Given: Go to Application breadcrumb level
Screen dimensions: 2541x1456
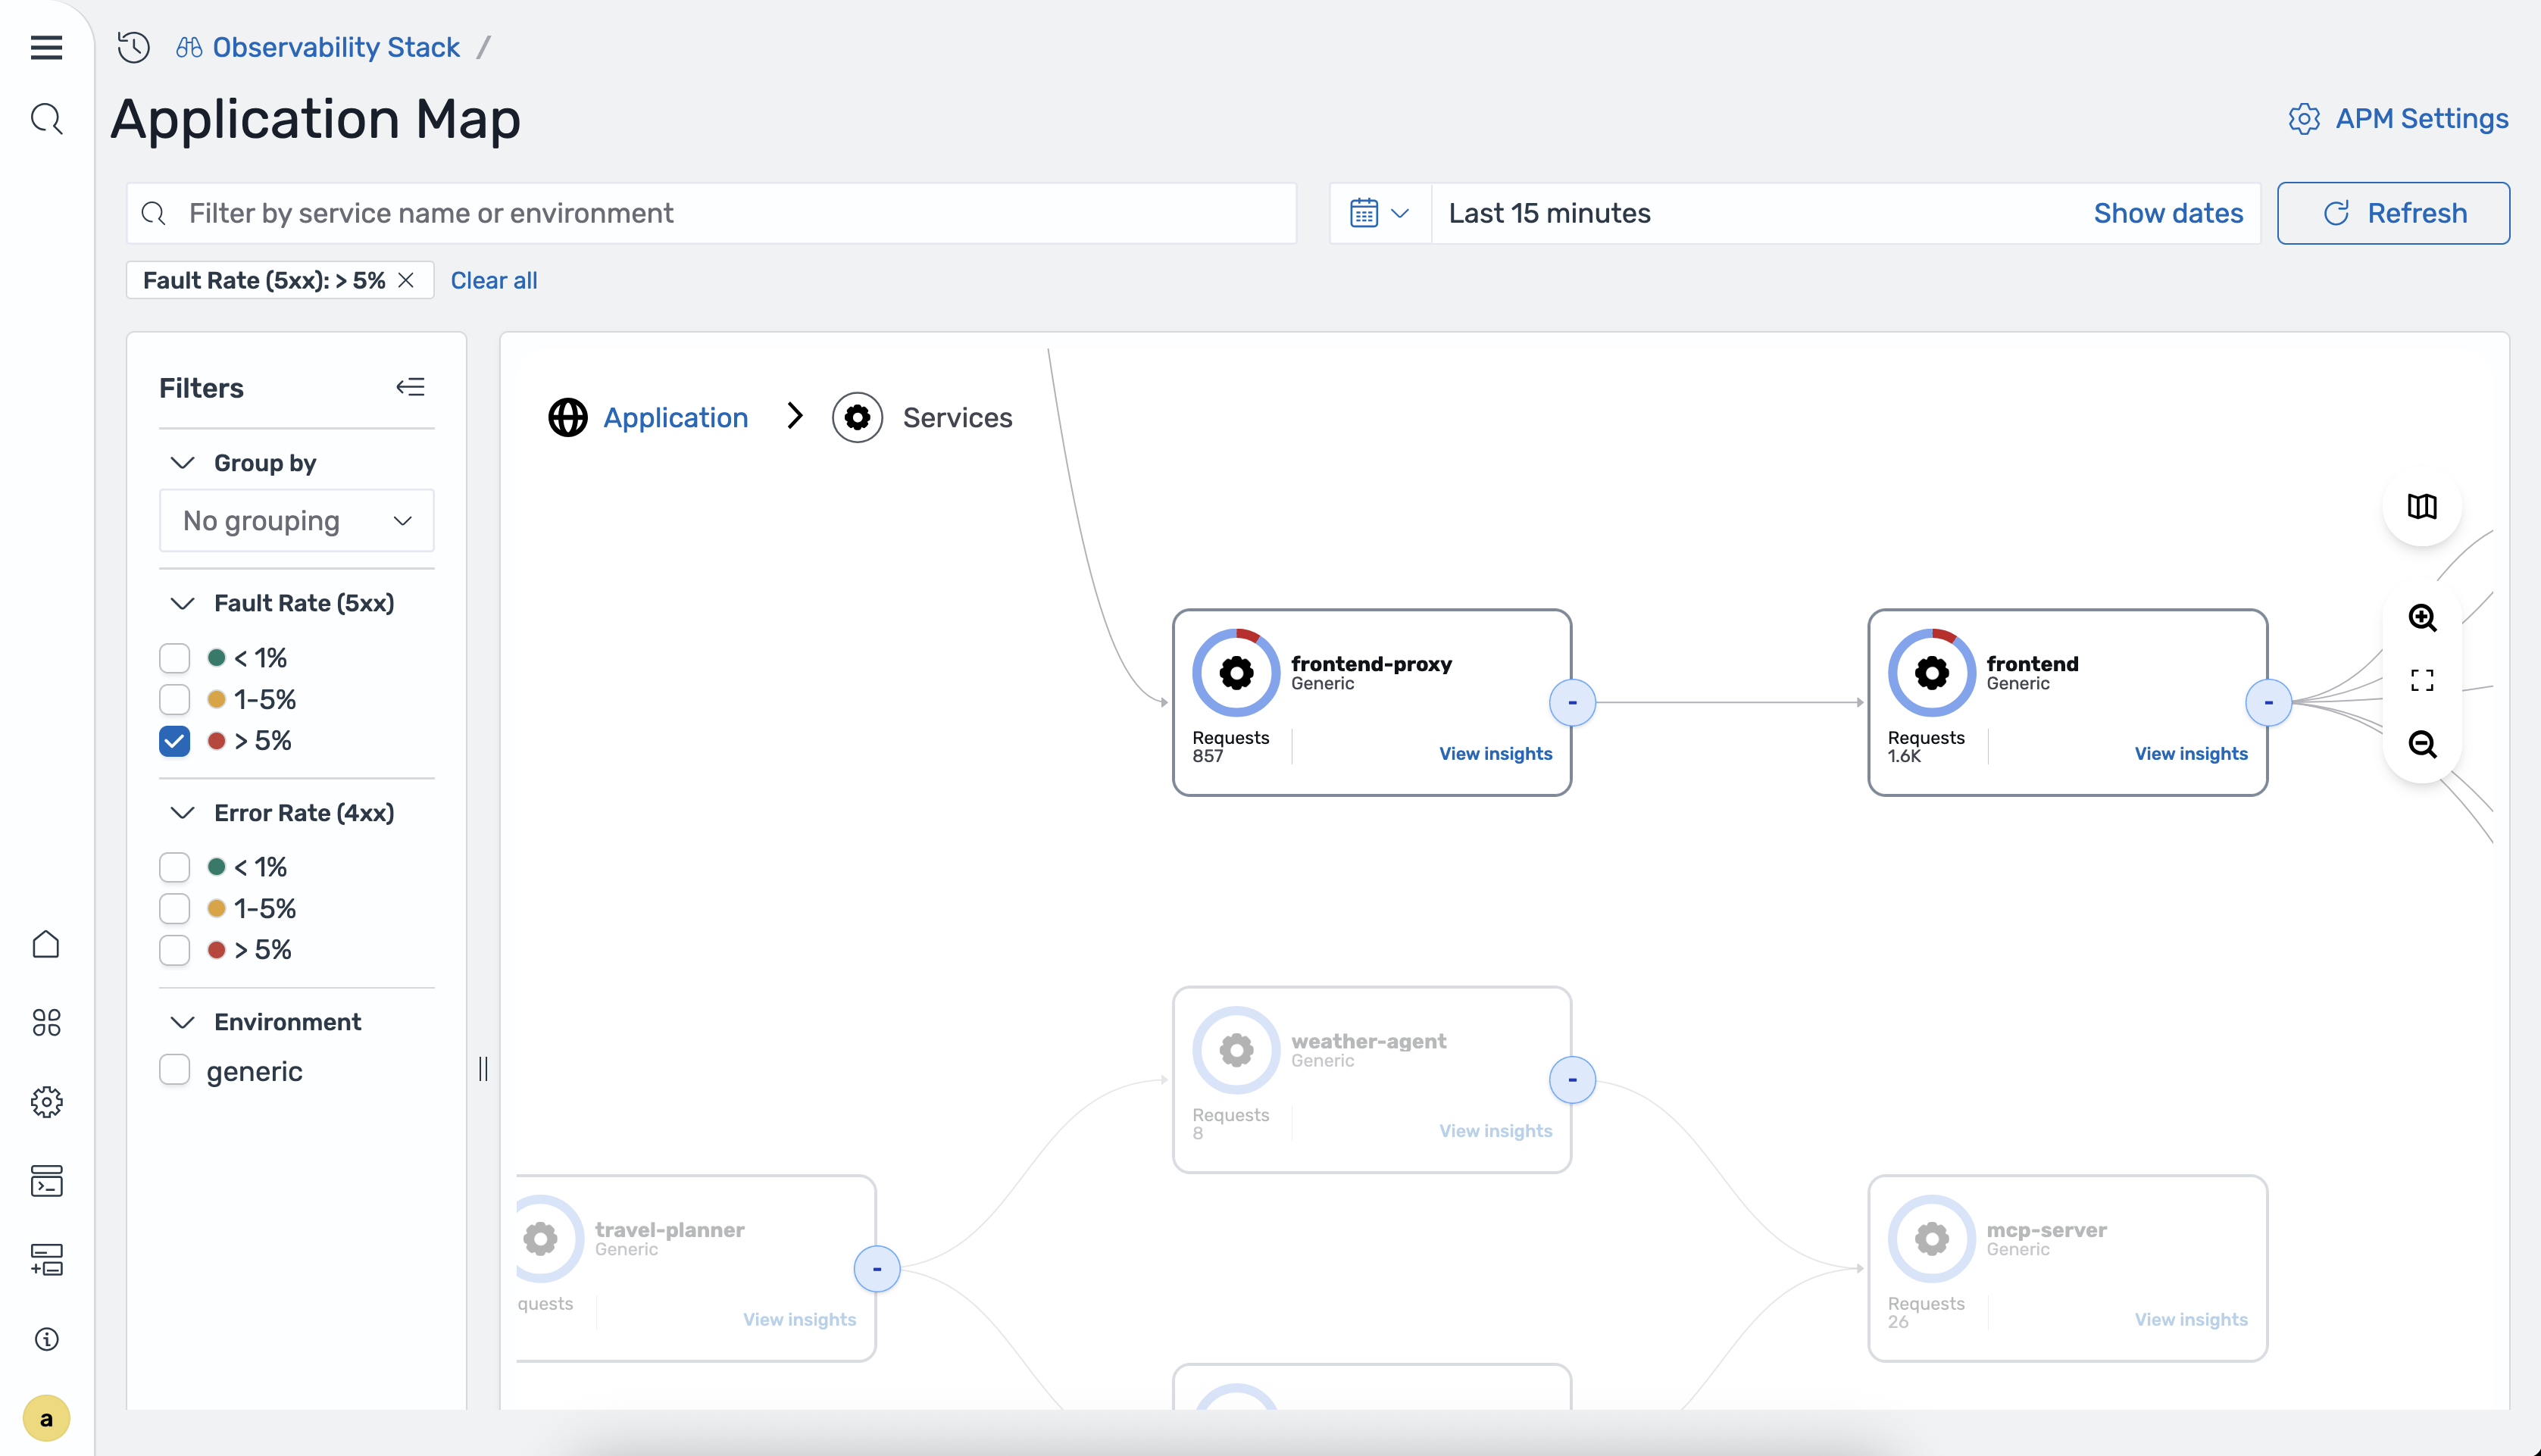Looking at the screenshot, I should pos(675,417).
